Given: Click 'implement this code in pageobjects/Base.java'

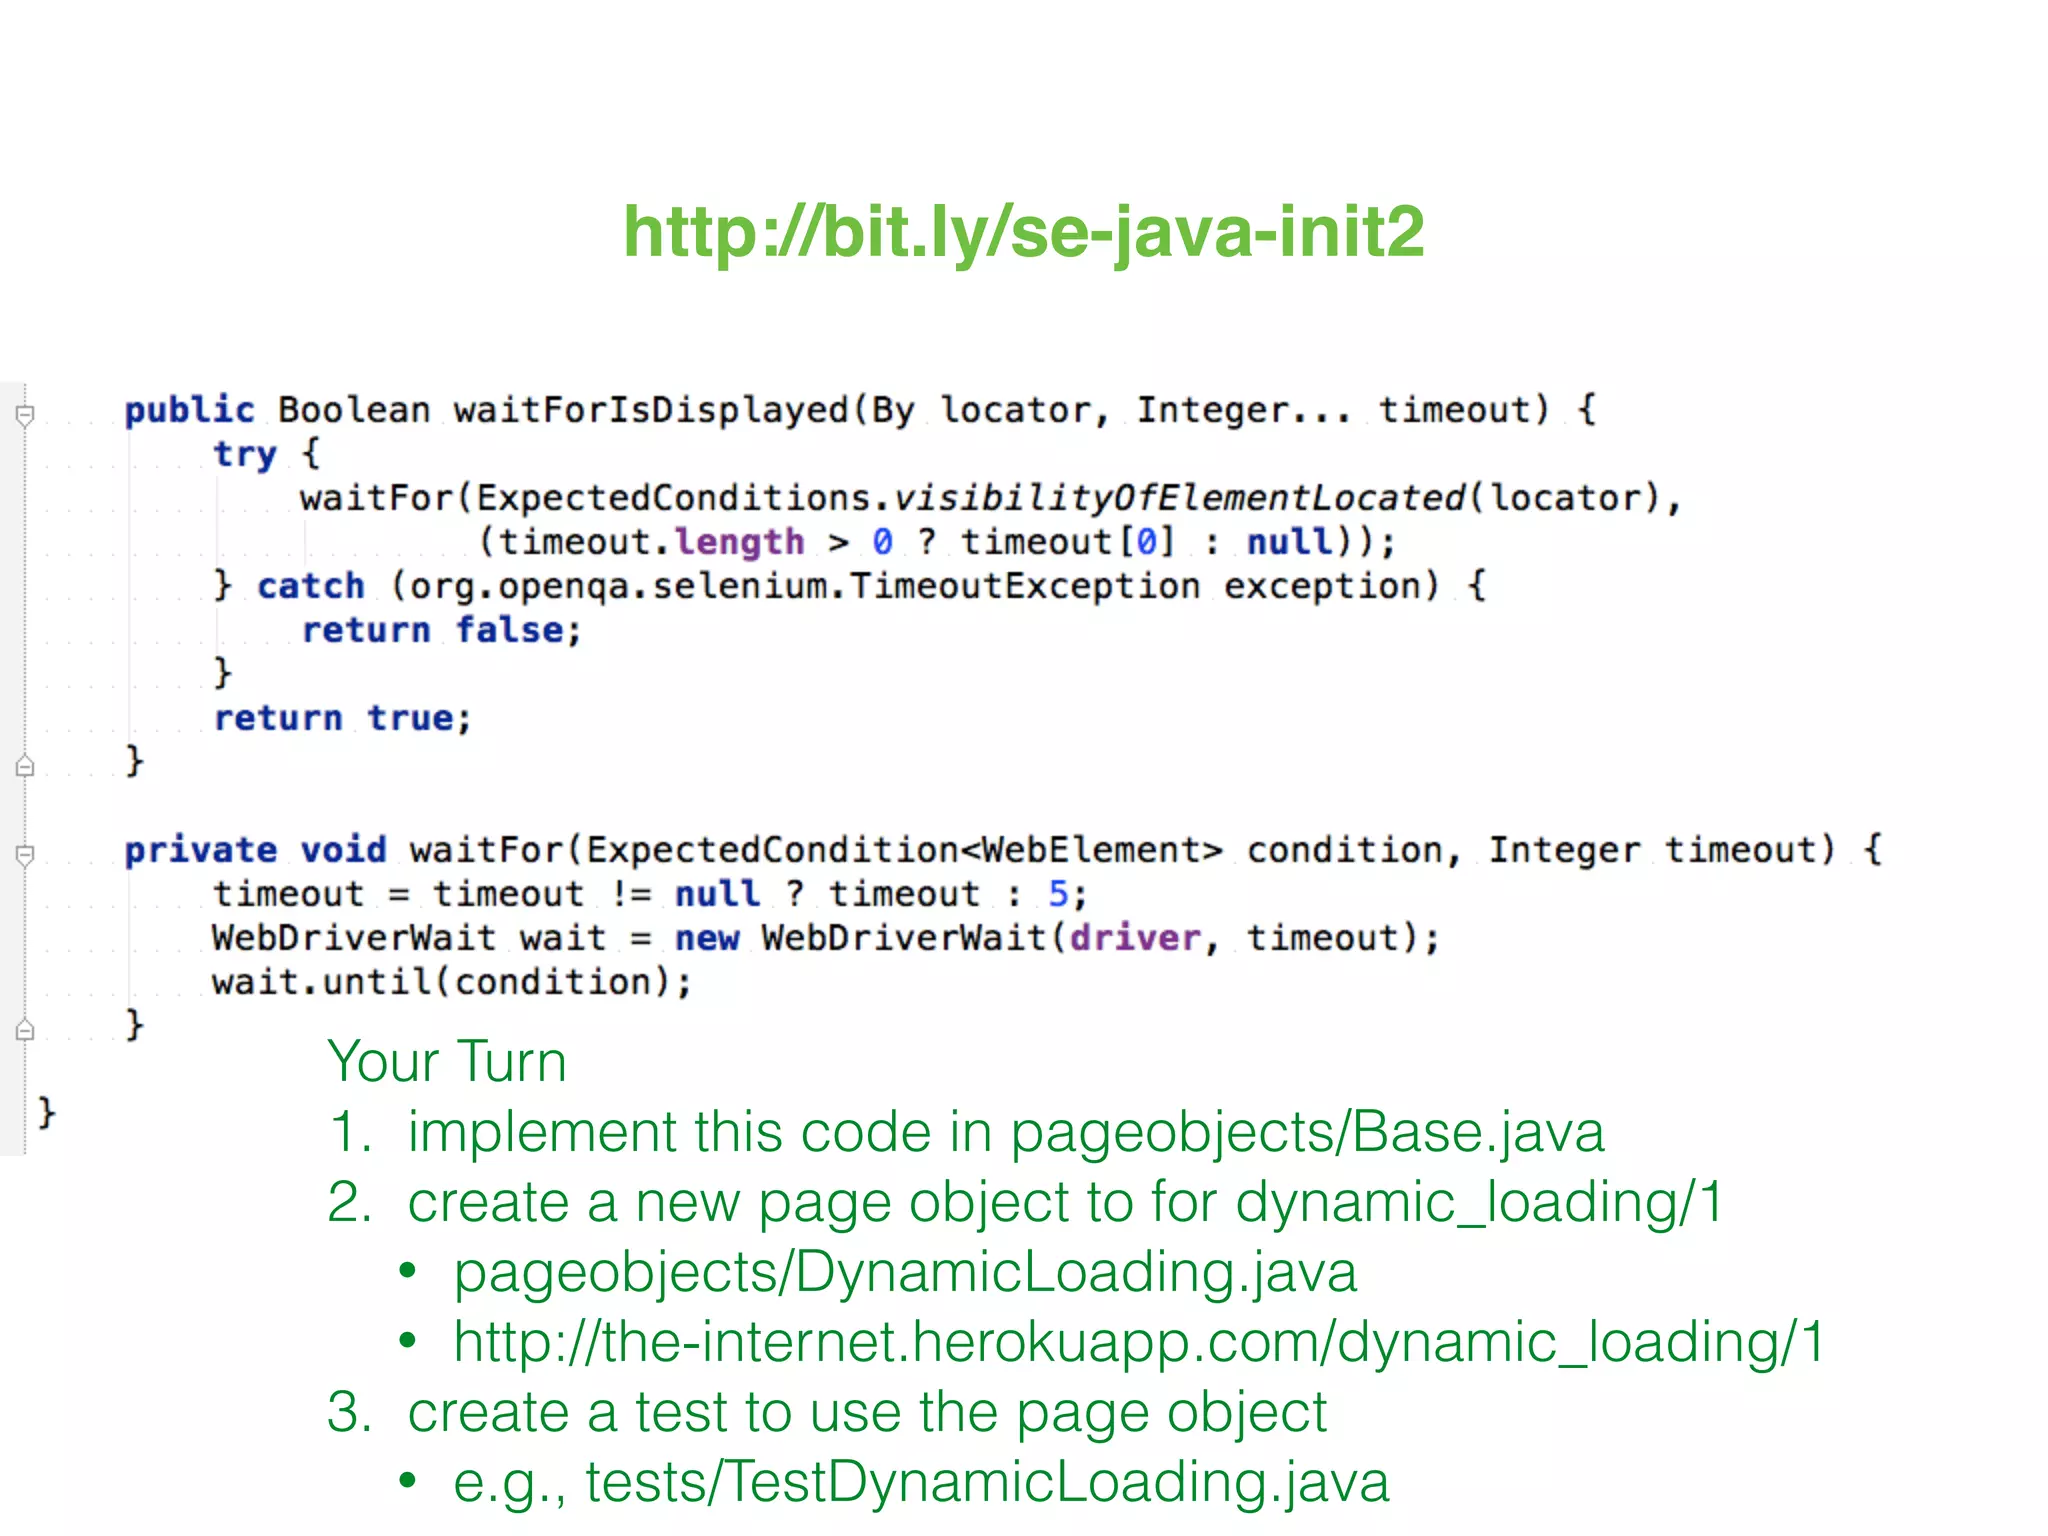Looking at the screenshot, I should click(x=1005, y=1134).
